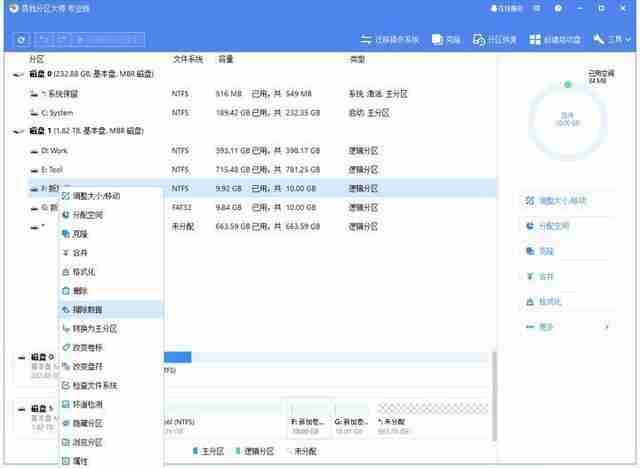640x468 pixels.
Task: Select 调整大小/移动 in right side panel
Action: click(x=556, y=201)
